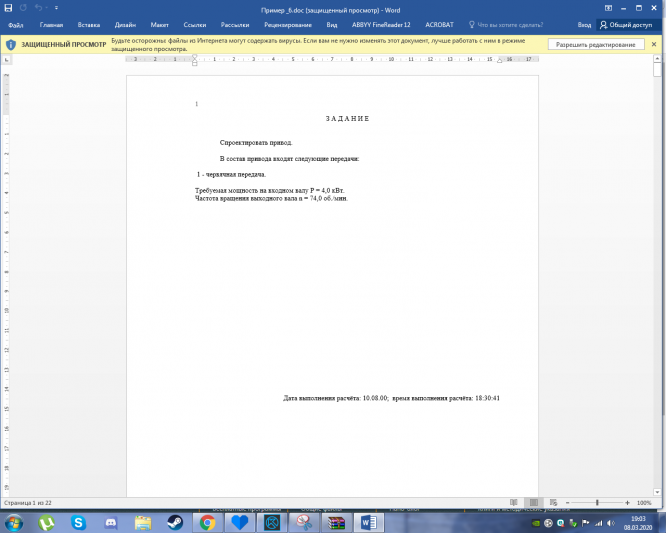This screenshot has width=666, height=533.
Task: Click the Word icon in the taskbar
Action: coord(368,522)
